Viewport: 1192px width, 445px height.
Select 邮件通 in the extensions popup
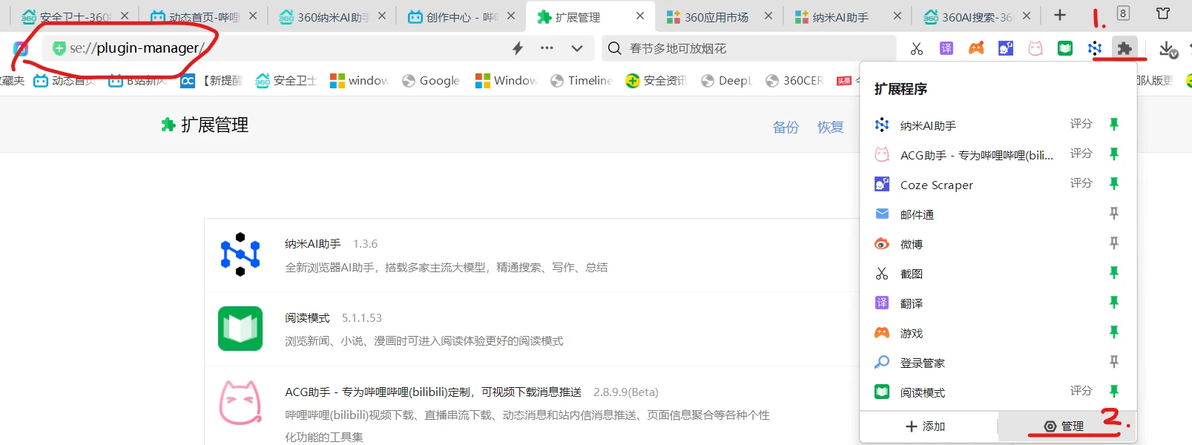pos(997,215)
